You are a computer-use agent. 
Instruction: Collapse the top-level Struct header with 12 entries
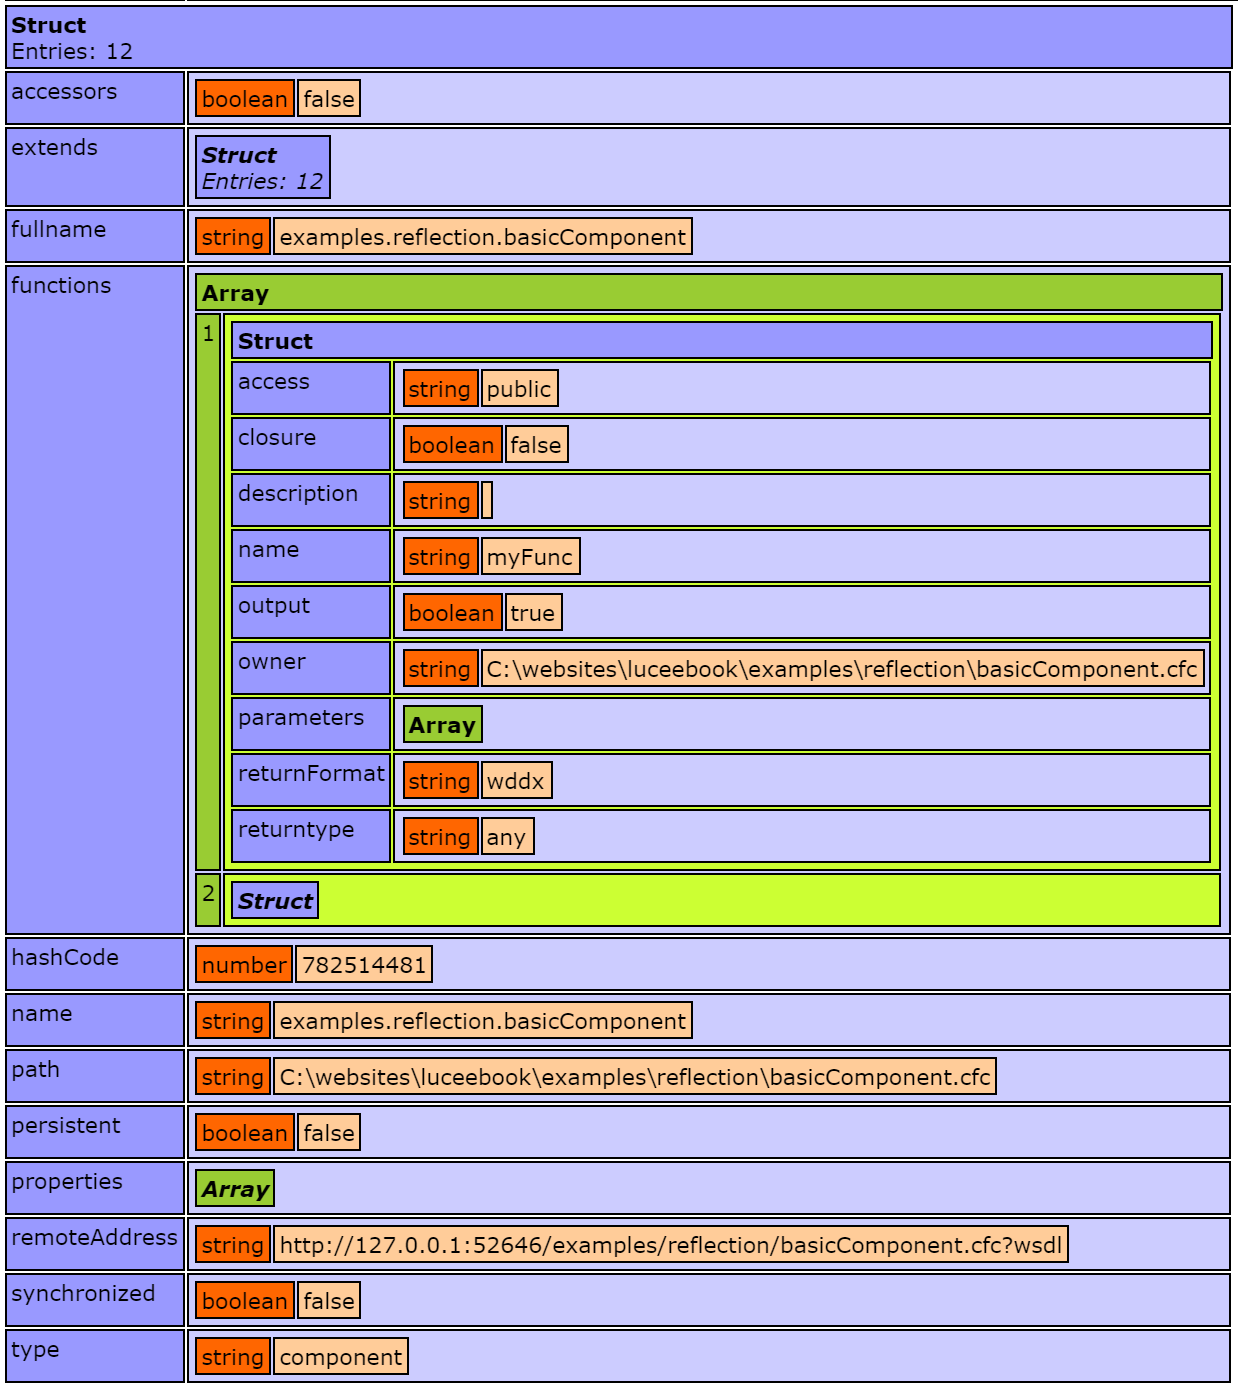(x=618, y=38)
